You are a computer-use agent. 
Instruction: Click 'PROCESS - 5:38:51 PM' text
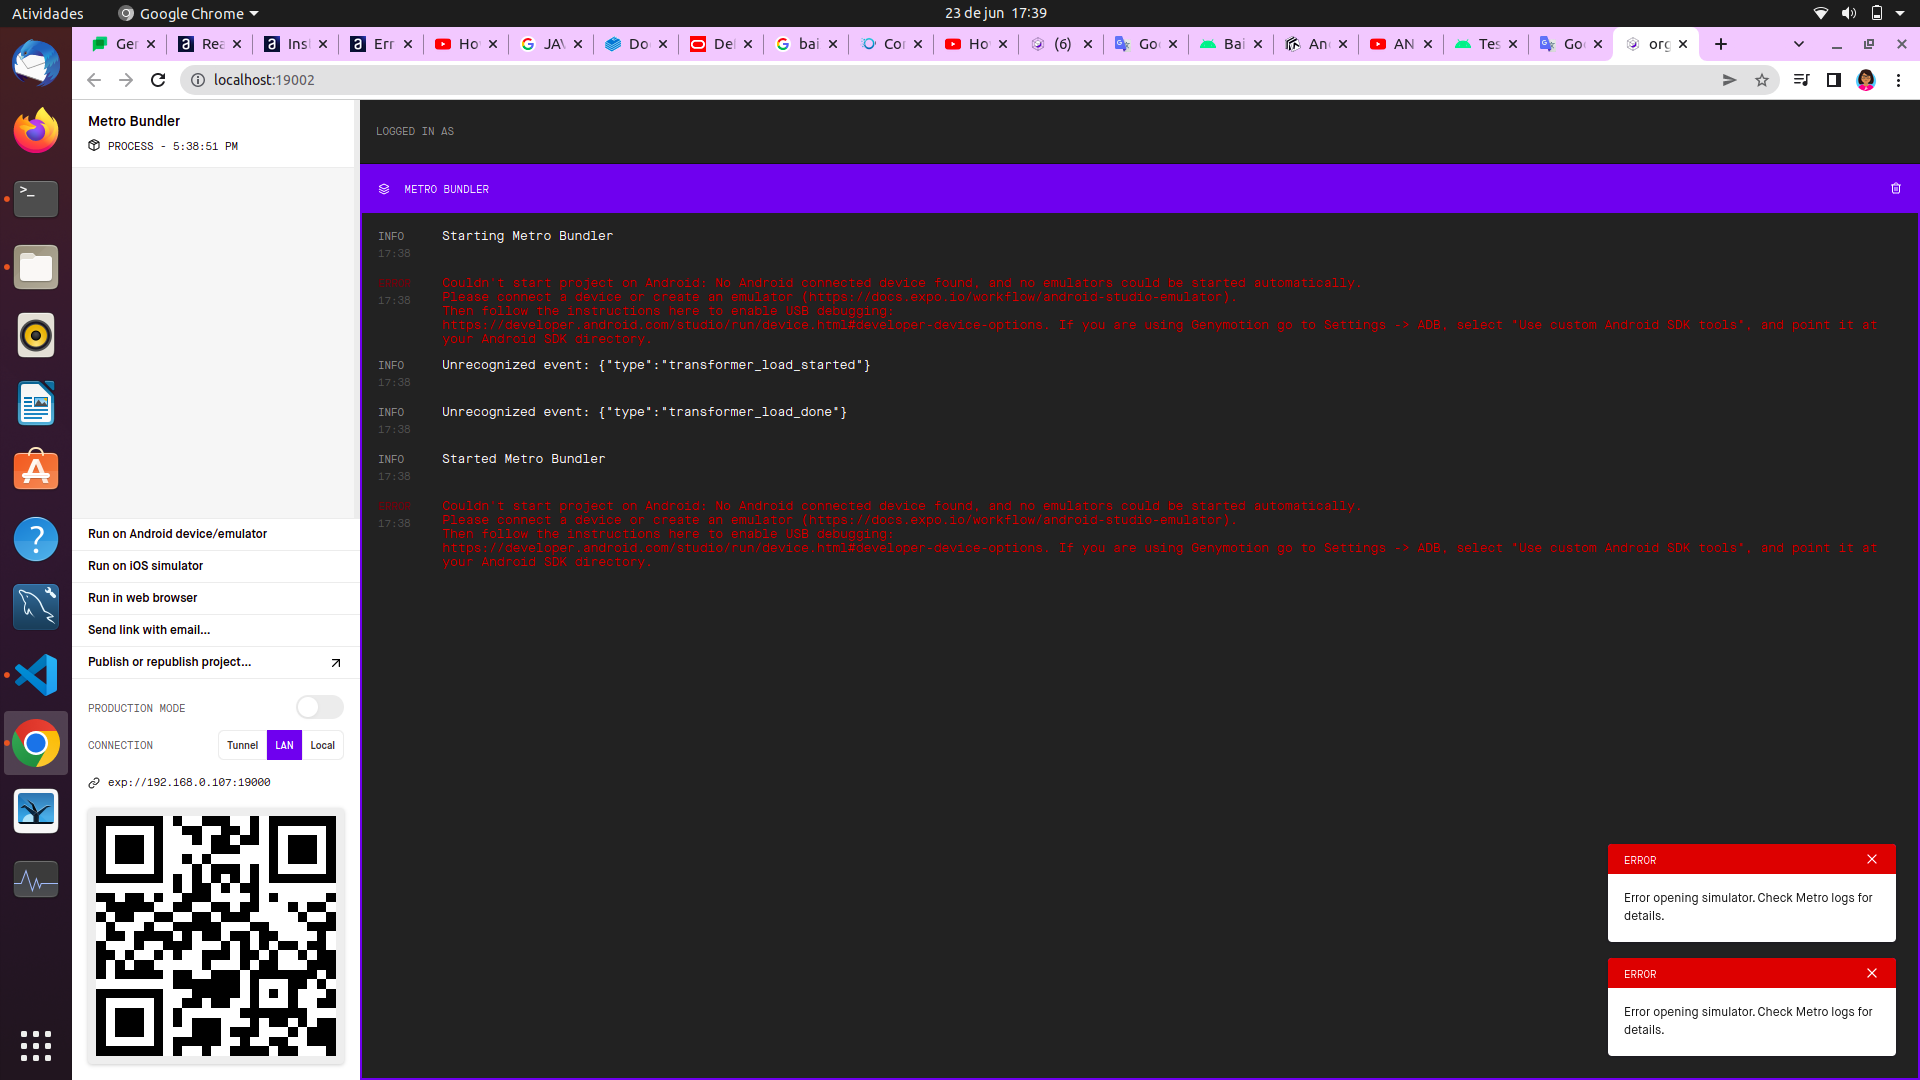click(x=173, y=146)
